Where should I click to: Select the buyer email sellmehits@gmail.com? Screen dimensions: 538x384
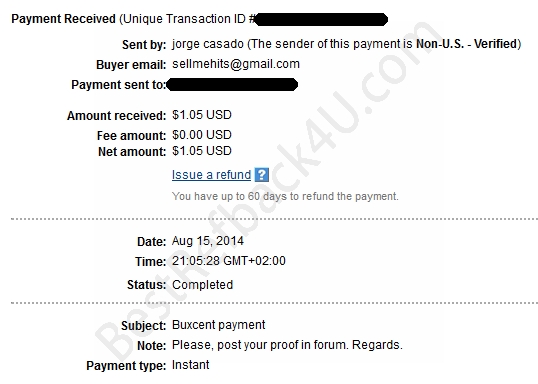236,64
